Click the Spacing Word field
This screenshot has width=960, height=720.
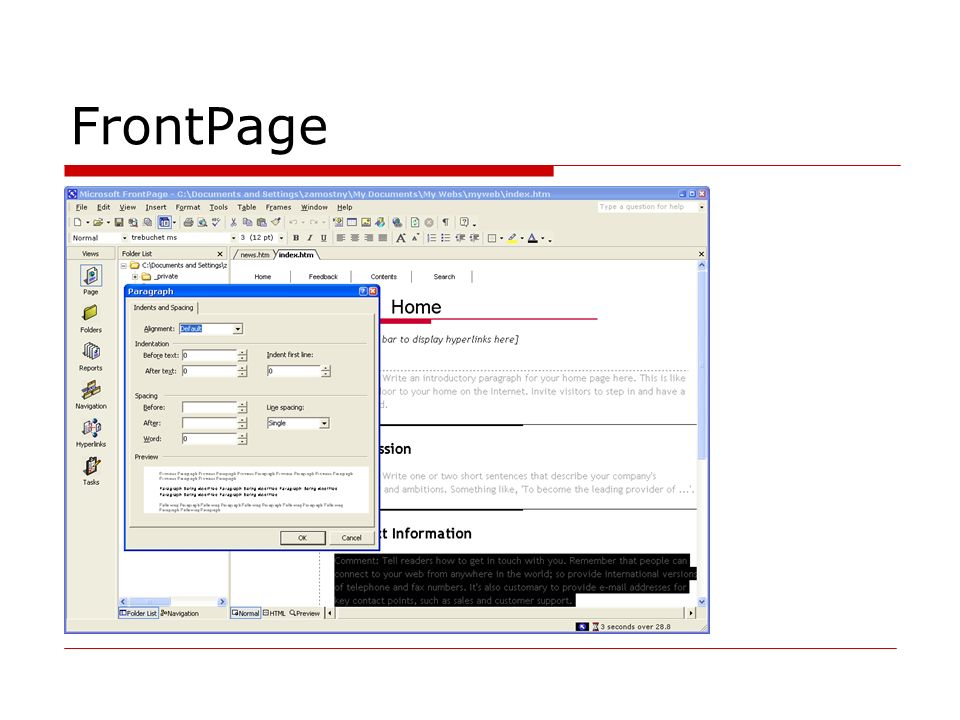click(209, 438)
